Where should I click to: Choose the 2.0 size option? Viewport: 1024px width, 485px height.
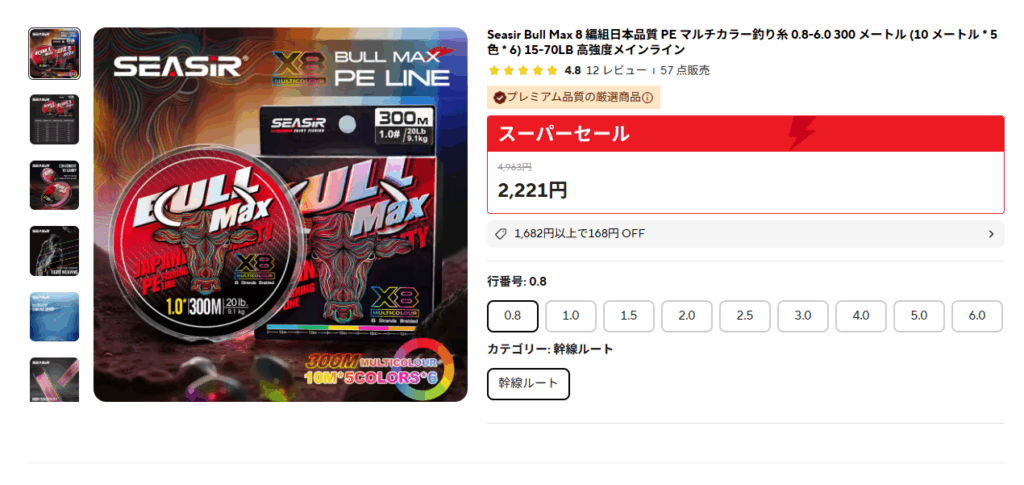coord(686,316)
